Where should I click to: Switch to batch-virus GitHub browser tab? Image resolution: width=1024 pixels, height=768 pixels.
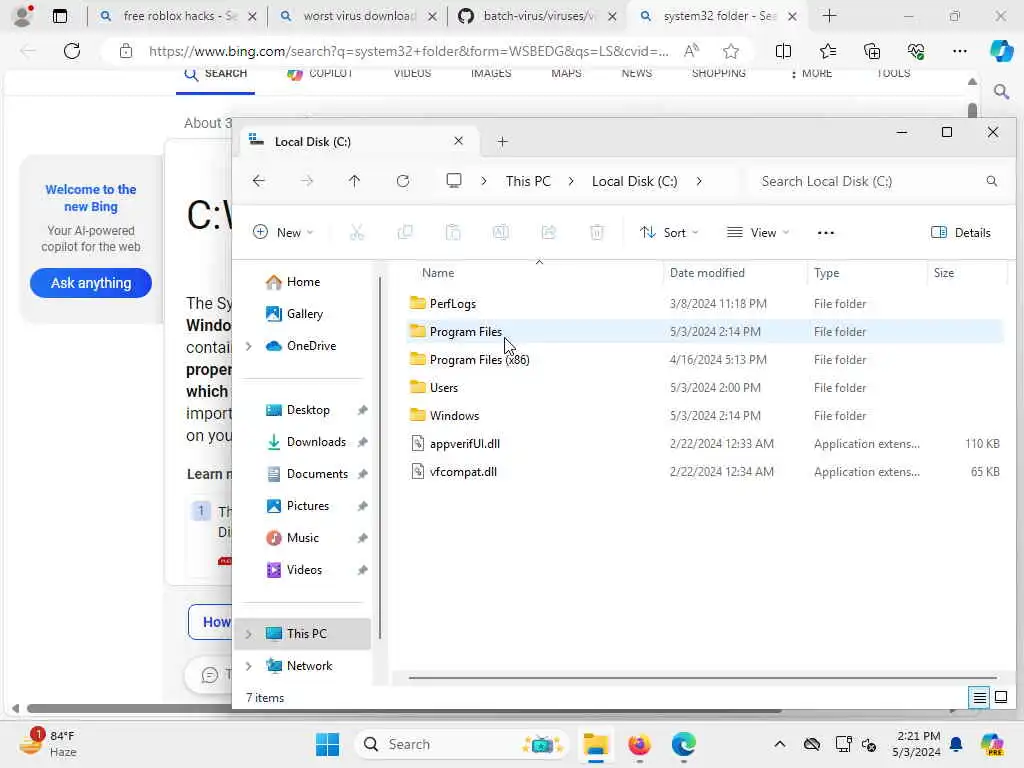pyautogui.click(x=537, y=16)
